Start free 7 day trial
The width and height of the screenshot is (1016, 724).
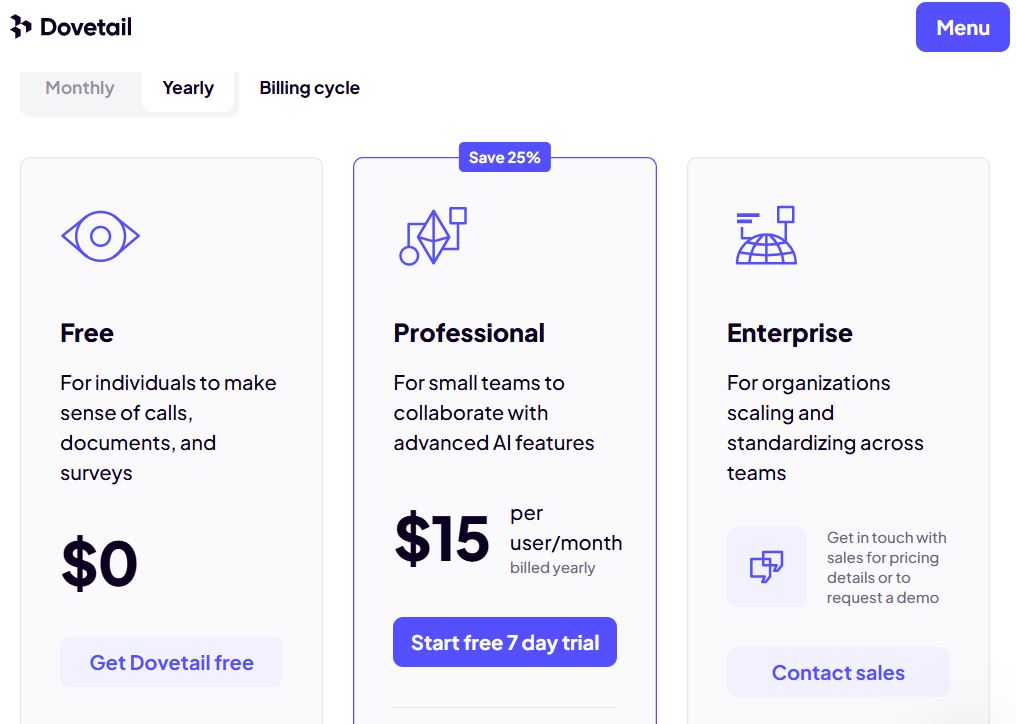[x=505, y=642]
